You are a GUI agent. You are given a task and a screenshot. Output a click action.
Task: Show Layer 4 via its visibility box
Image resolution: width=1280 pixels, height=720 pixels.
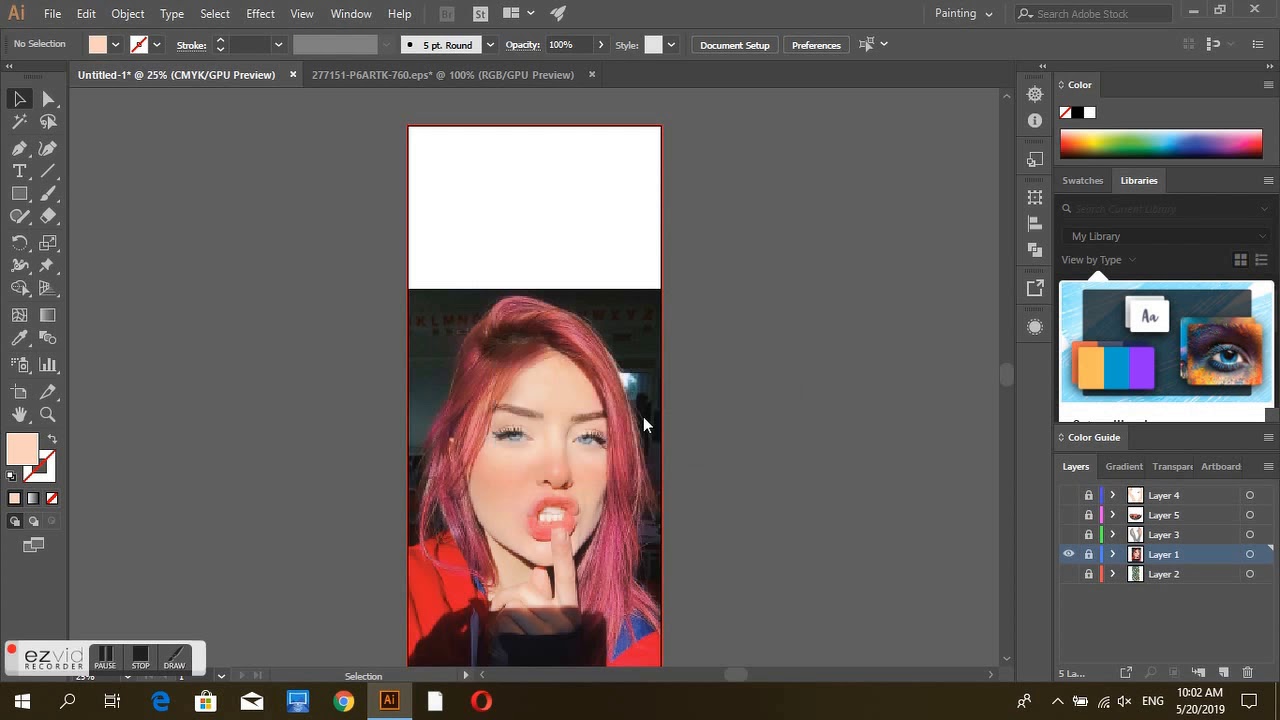tap(1068, 495)
